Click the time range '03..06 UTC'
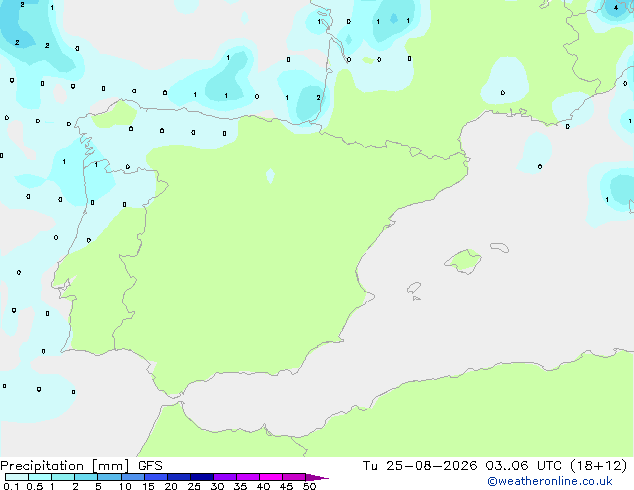The height and width of the screenshot is (490, 634). tap(524, 466)
